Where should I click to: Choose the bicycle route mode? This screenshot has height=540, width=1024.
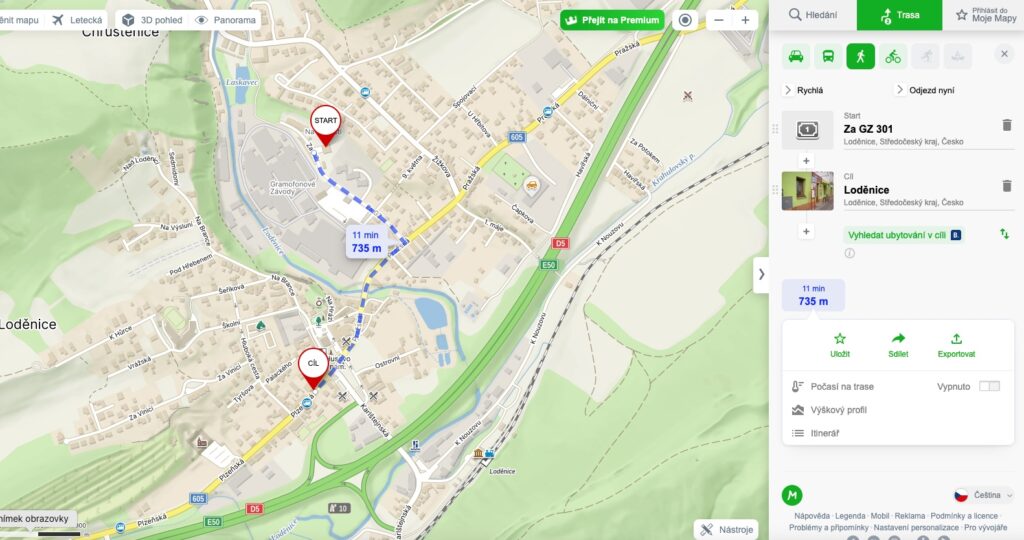[893, 57]
